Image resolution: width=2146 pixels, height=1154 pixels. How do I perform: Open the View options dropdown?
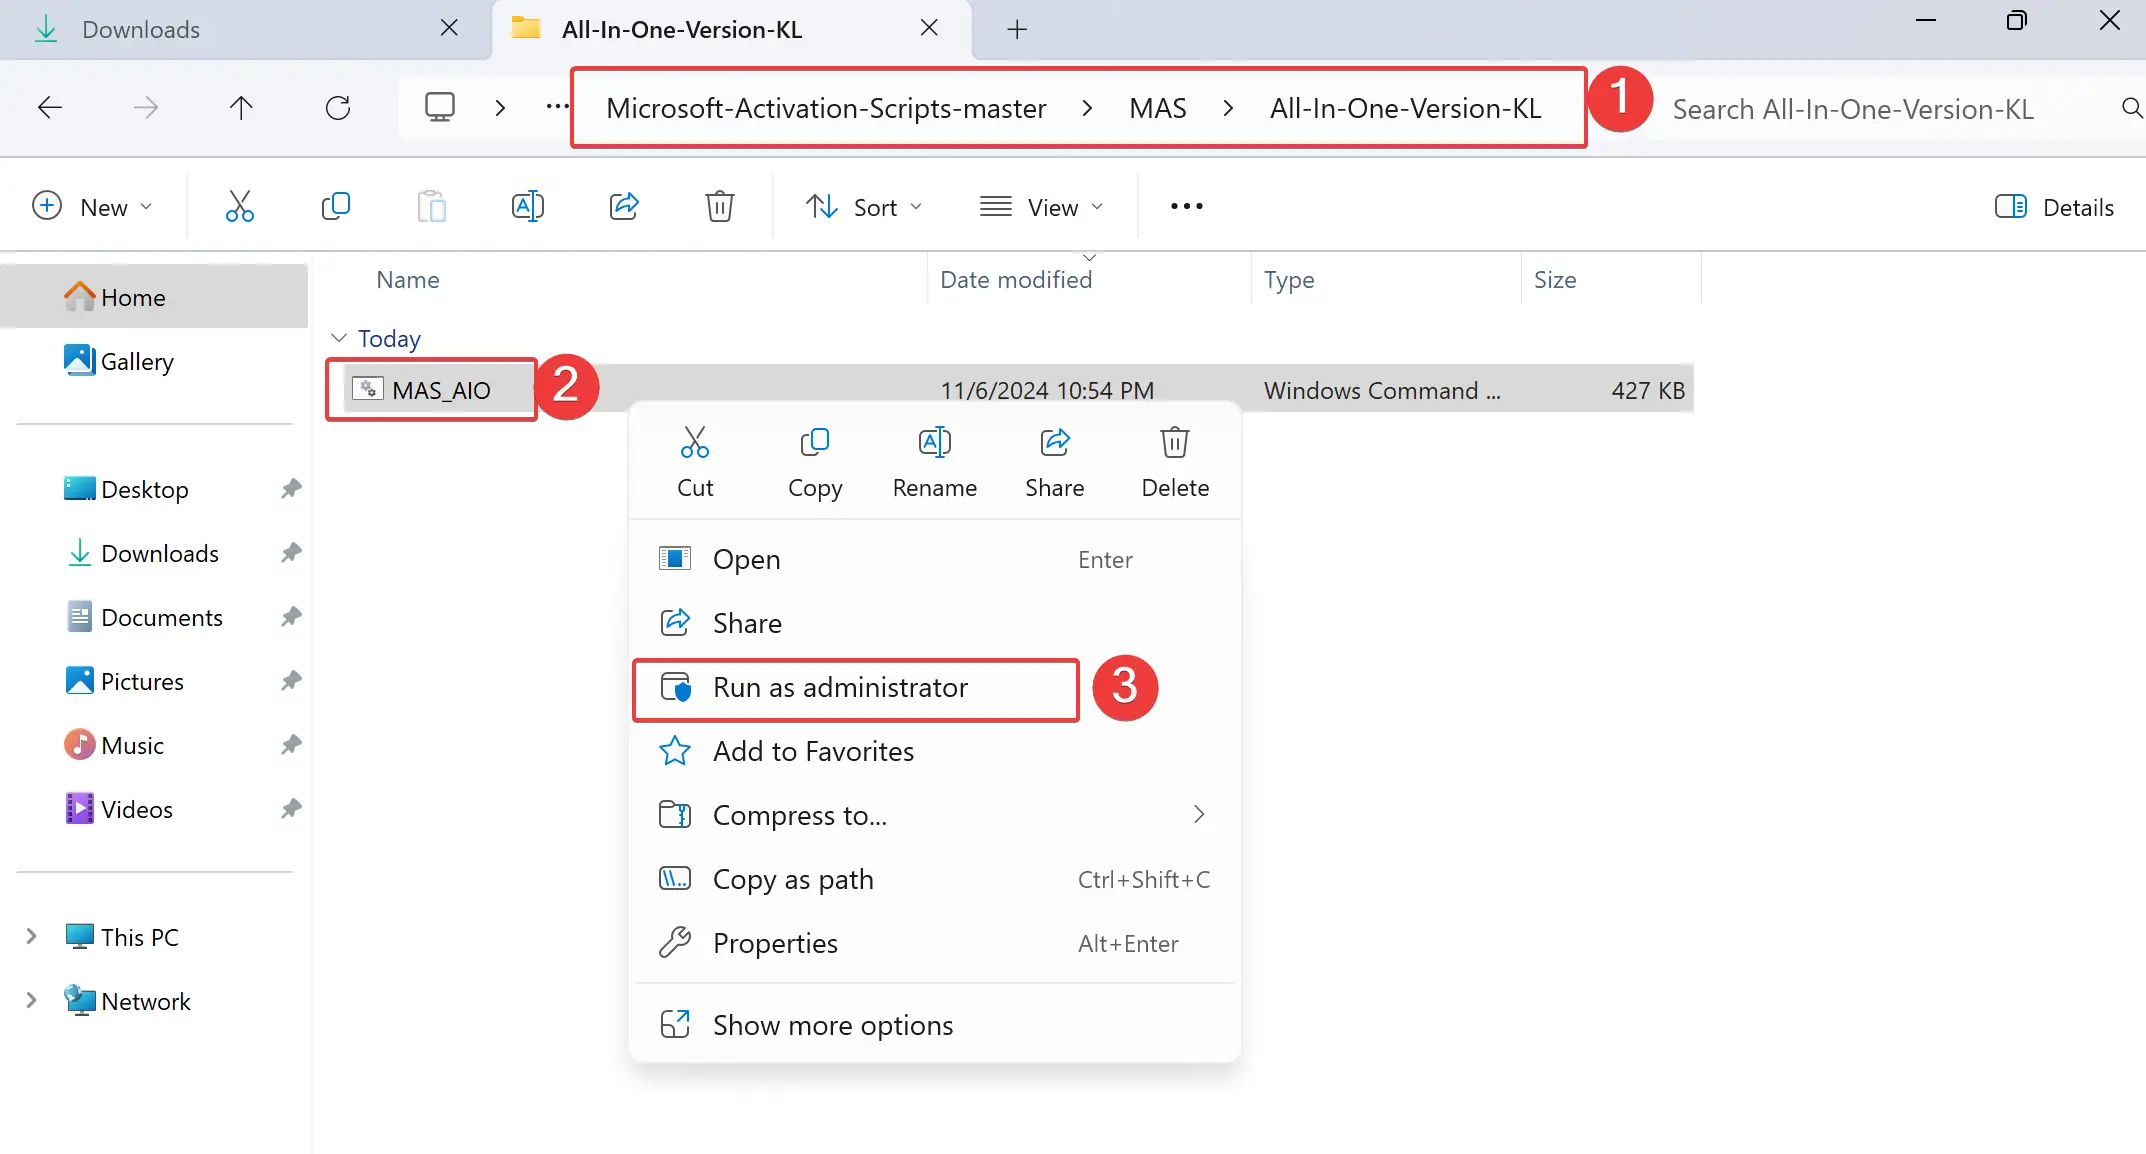[1043, 206]
